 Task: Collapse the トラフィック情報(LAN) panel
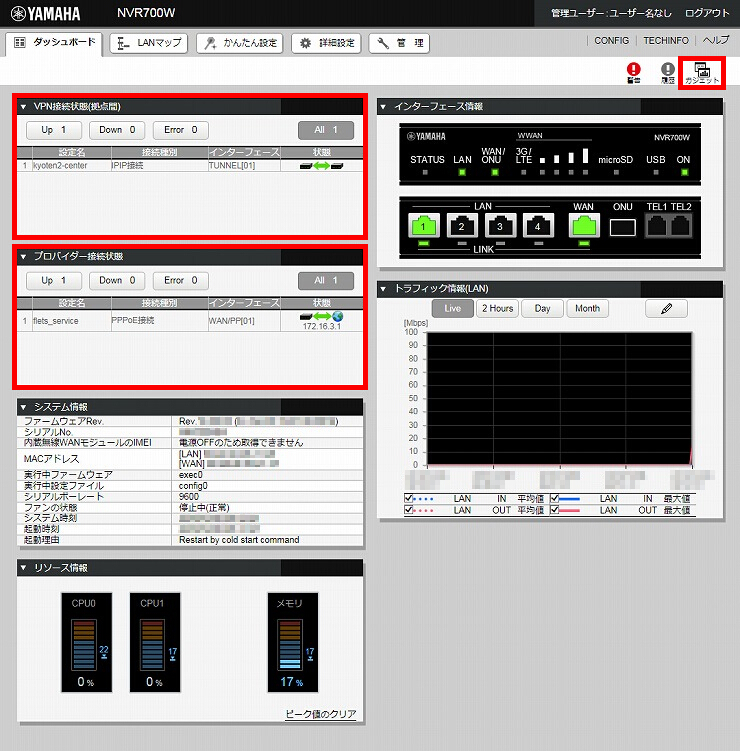pos(383,289)
